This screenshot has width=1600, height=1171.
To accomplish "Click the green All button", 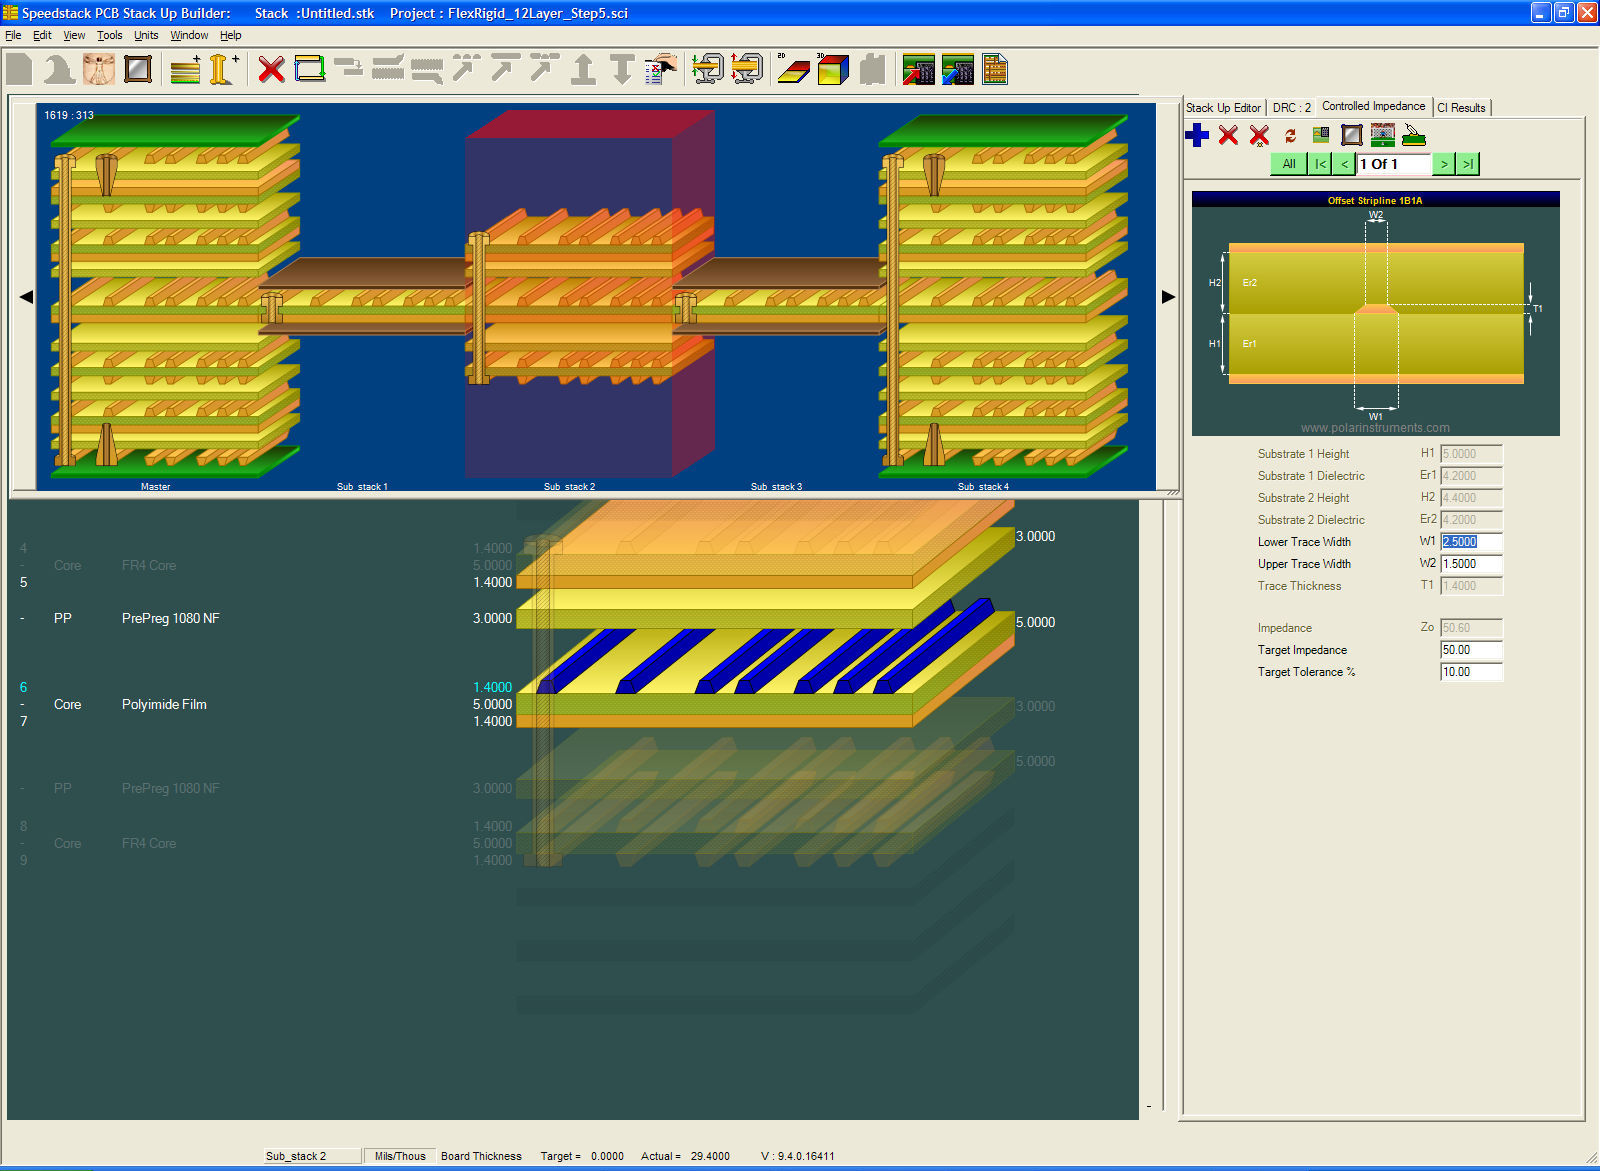I will coord(1288,164).
